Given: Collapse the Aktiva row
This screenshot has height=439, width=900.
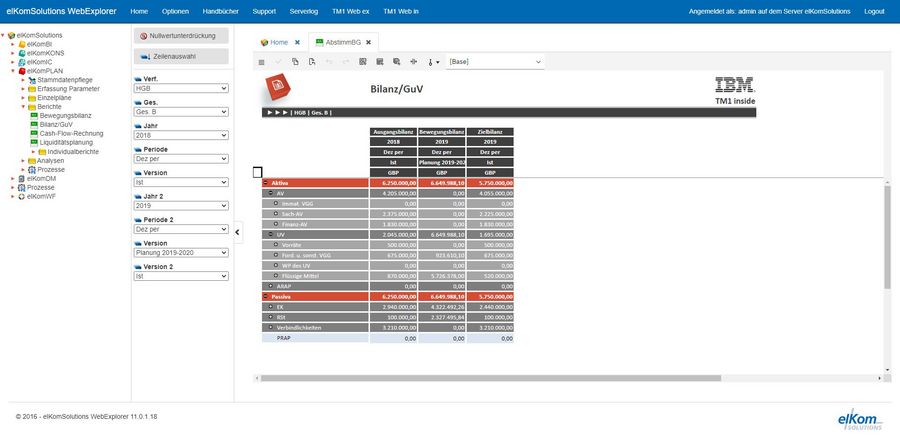Looking at the screenshot, I should coord(266,183).
